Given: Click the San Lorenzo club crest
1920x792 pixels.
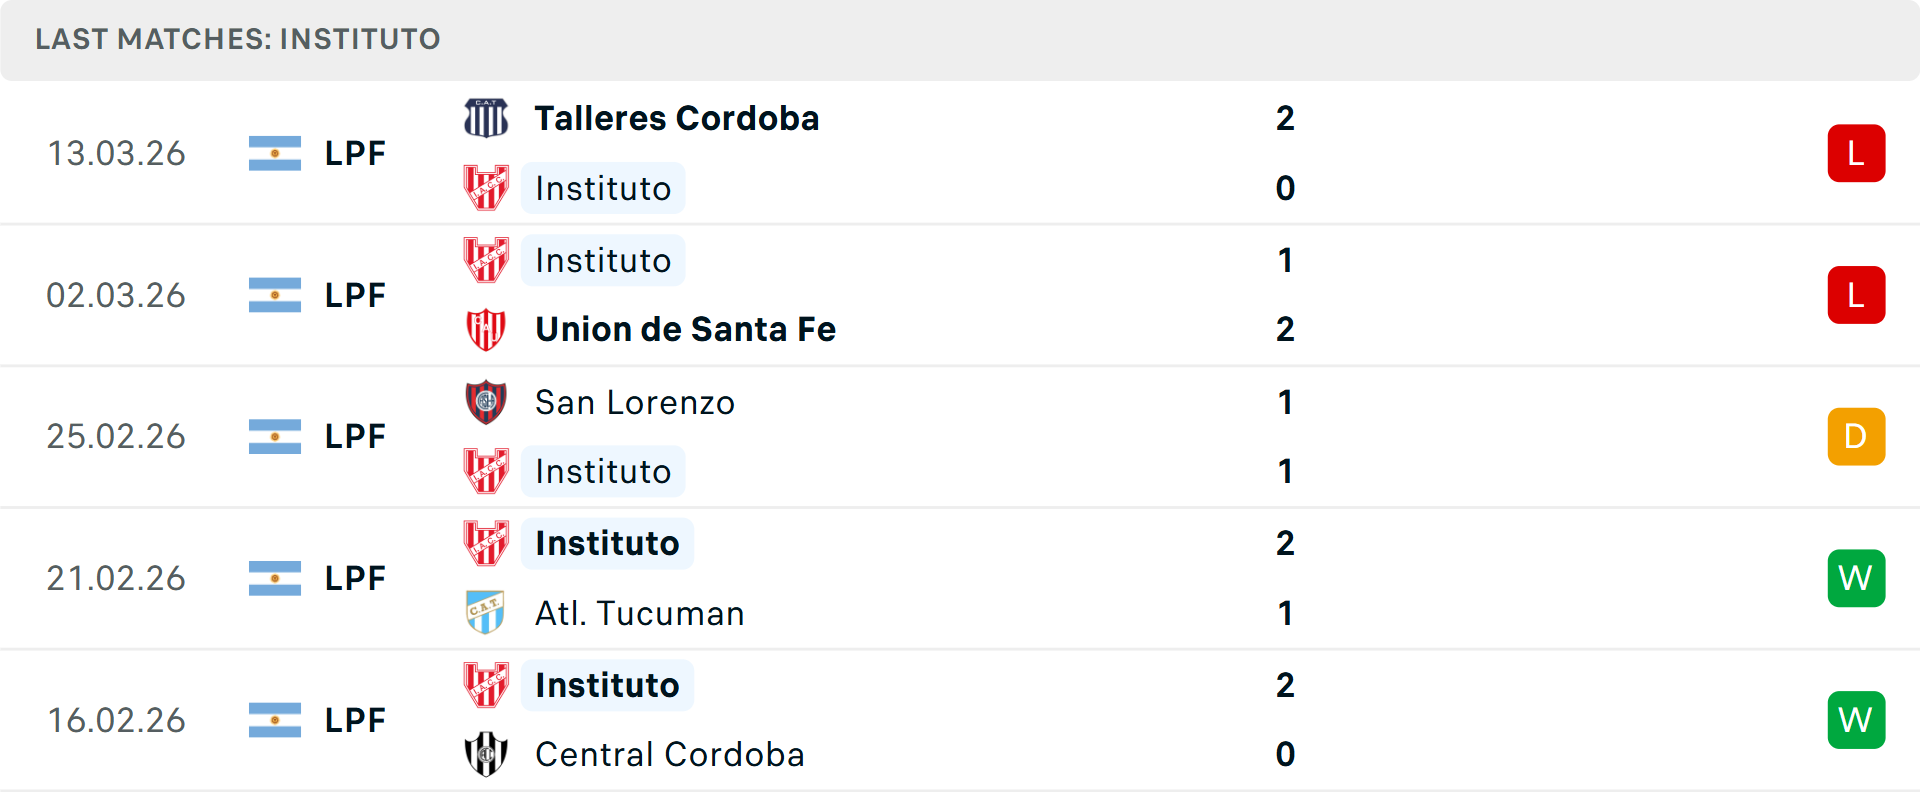Looking at the screenshot, I should [486, 402].
